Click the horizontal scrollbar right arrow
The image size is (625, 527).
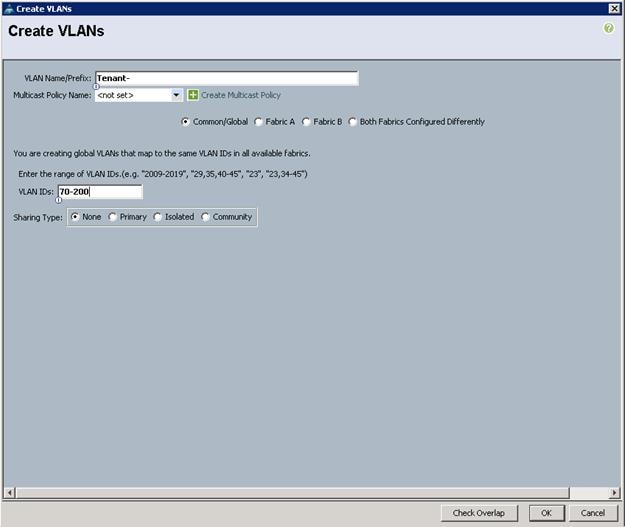(x=614, y=493)
